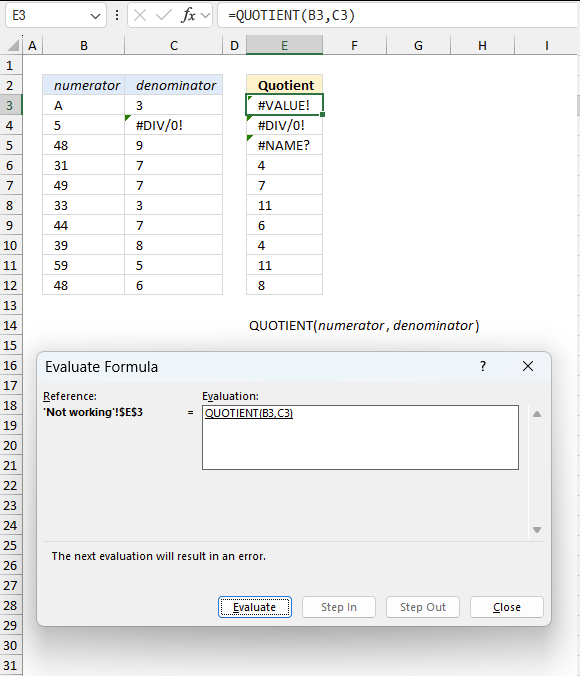Click the formula bar options dots icon
The width and height of the screenshot is (580, 676).
pos(117,16)
